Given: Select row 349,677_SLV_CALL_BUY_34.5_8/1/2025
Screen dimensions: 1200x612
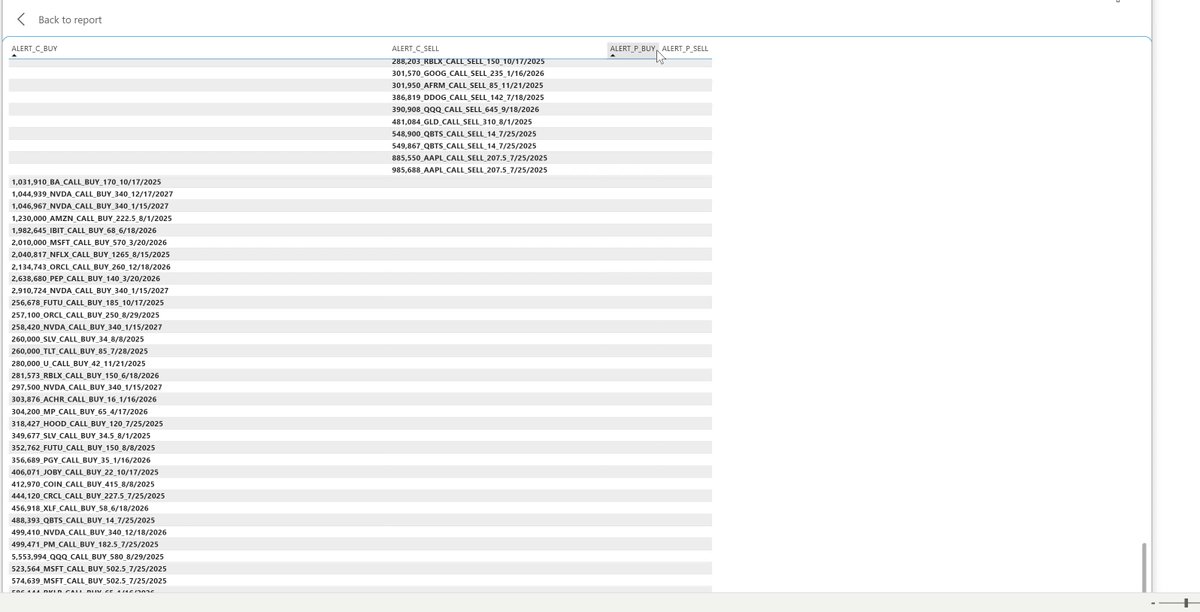Looking at the screenshot, I should click(x=360, y=435).
